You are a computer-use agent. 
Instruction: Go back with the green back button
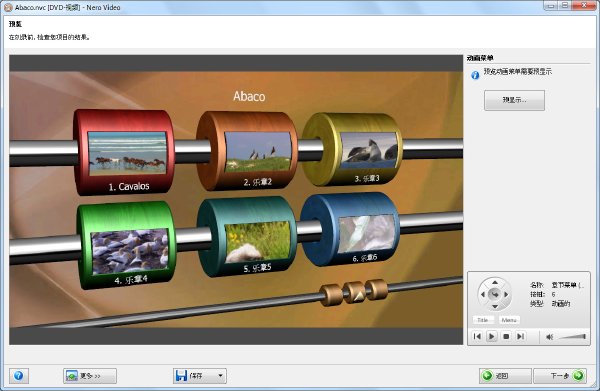click(x=505, y=376)
